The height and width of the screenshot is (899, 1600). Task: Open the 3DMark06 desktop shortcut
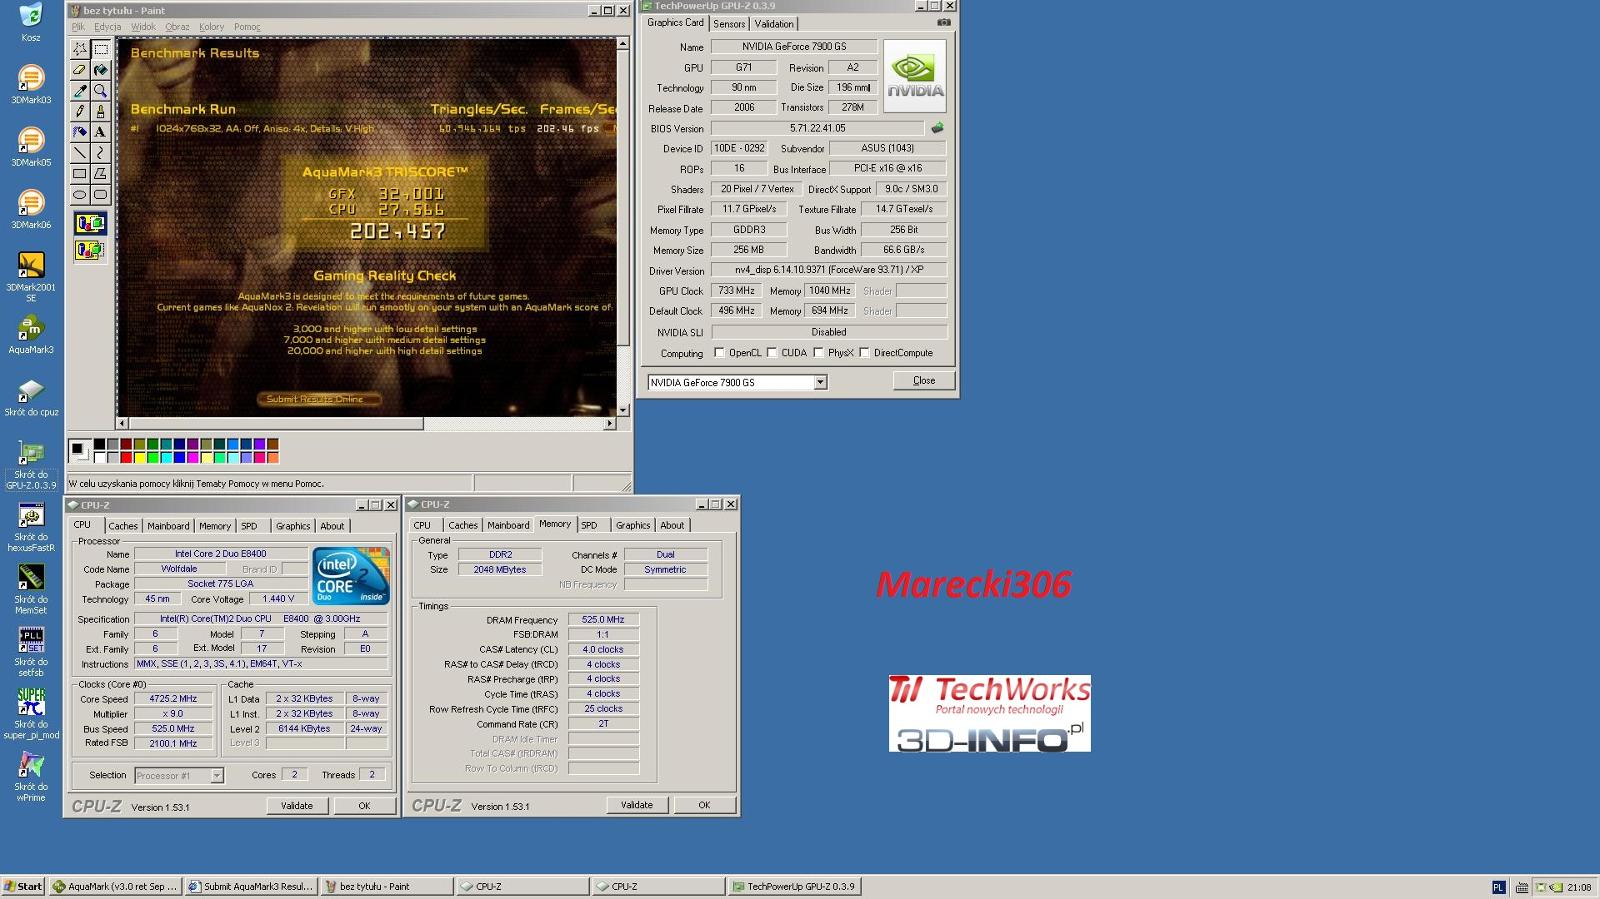(31, 209)
